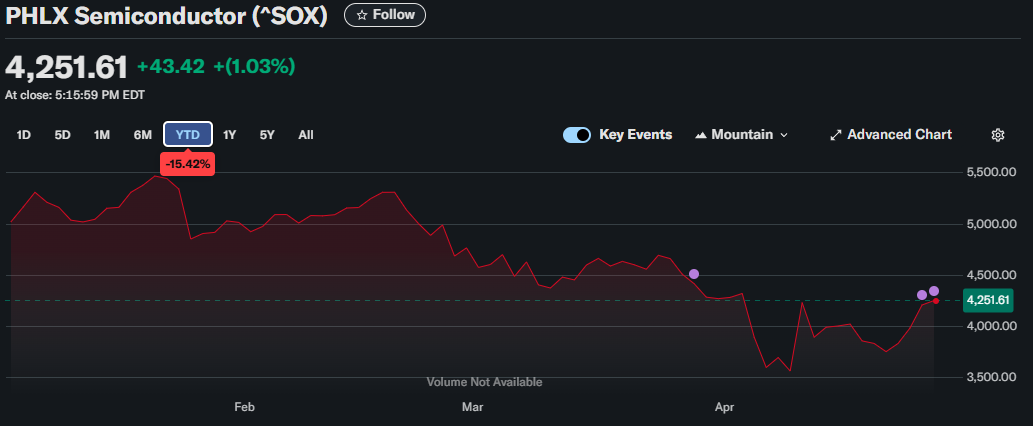Viewport: 1033px width, 426px height.
Task: Click the red current-price dot on chart
Action: click(935, 301)
